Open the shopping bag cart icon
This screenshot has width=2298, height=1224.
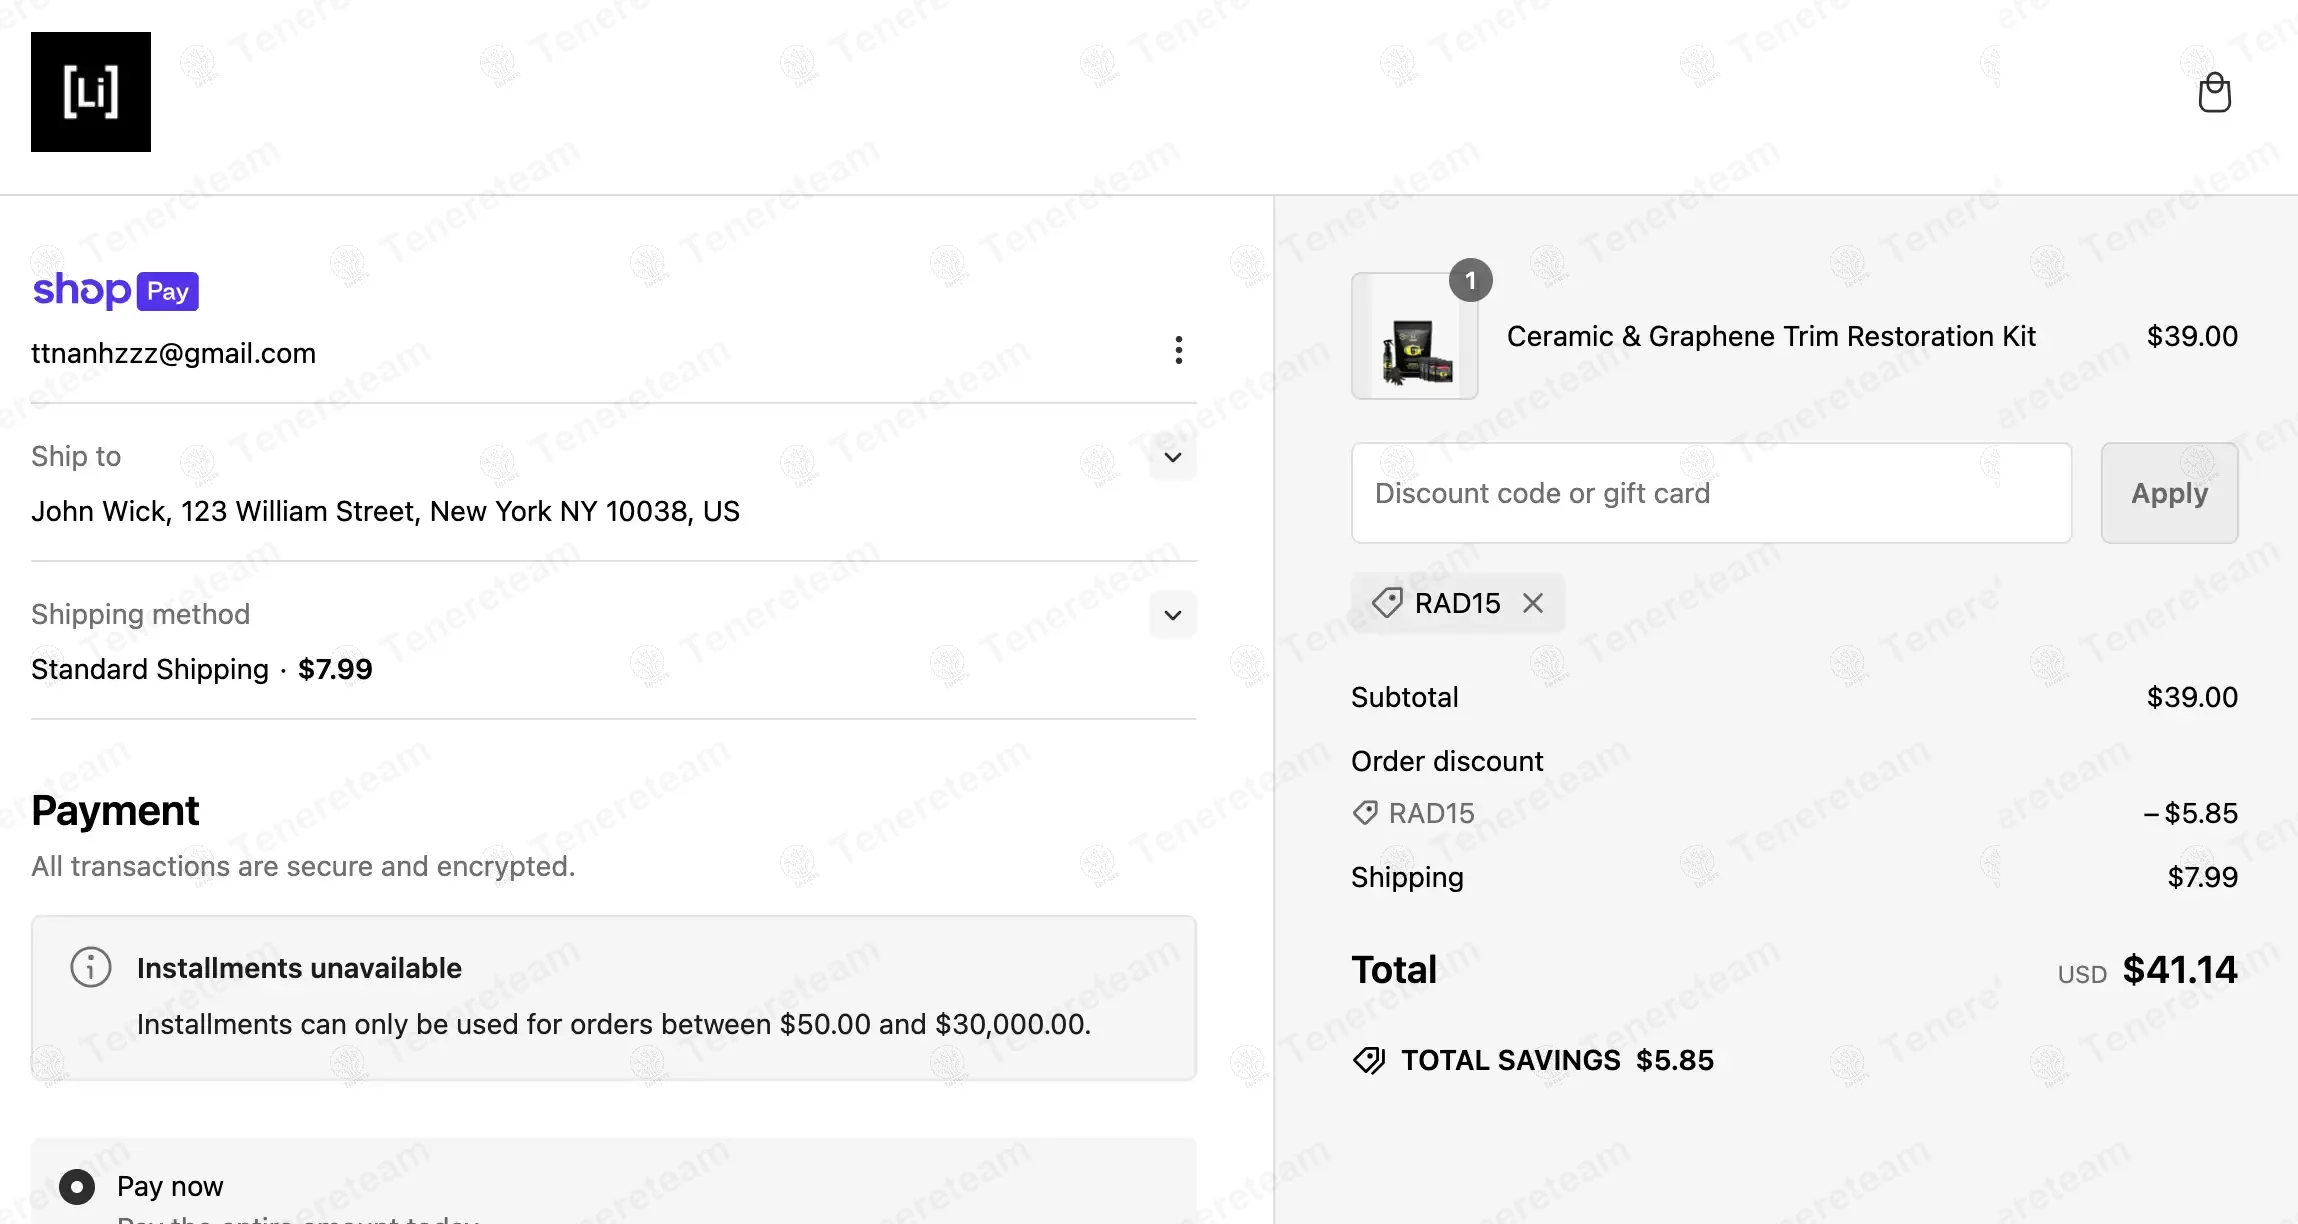[2214, 93]
